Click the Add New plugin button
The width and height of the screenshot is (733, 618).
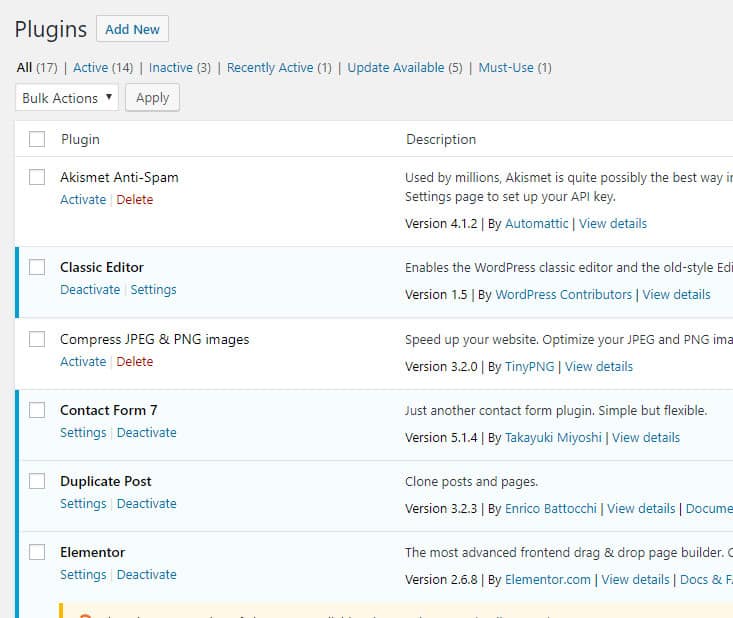(x=132, y=29)
